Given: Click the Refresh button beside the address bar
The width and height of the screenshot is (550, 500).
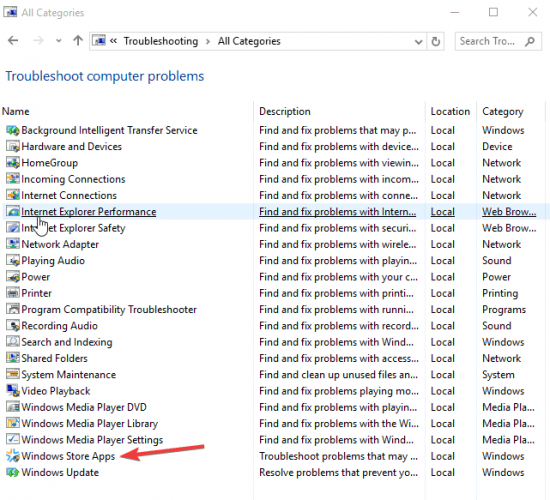Looking at the screenshot, I should (436, 41).
